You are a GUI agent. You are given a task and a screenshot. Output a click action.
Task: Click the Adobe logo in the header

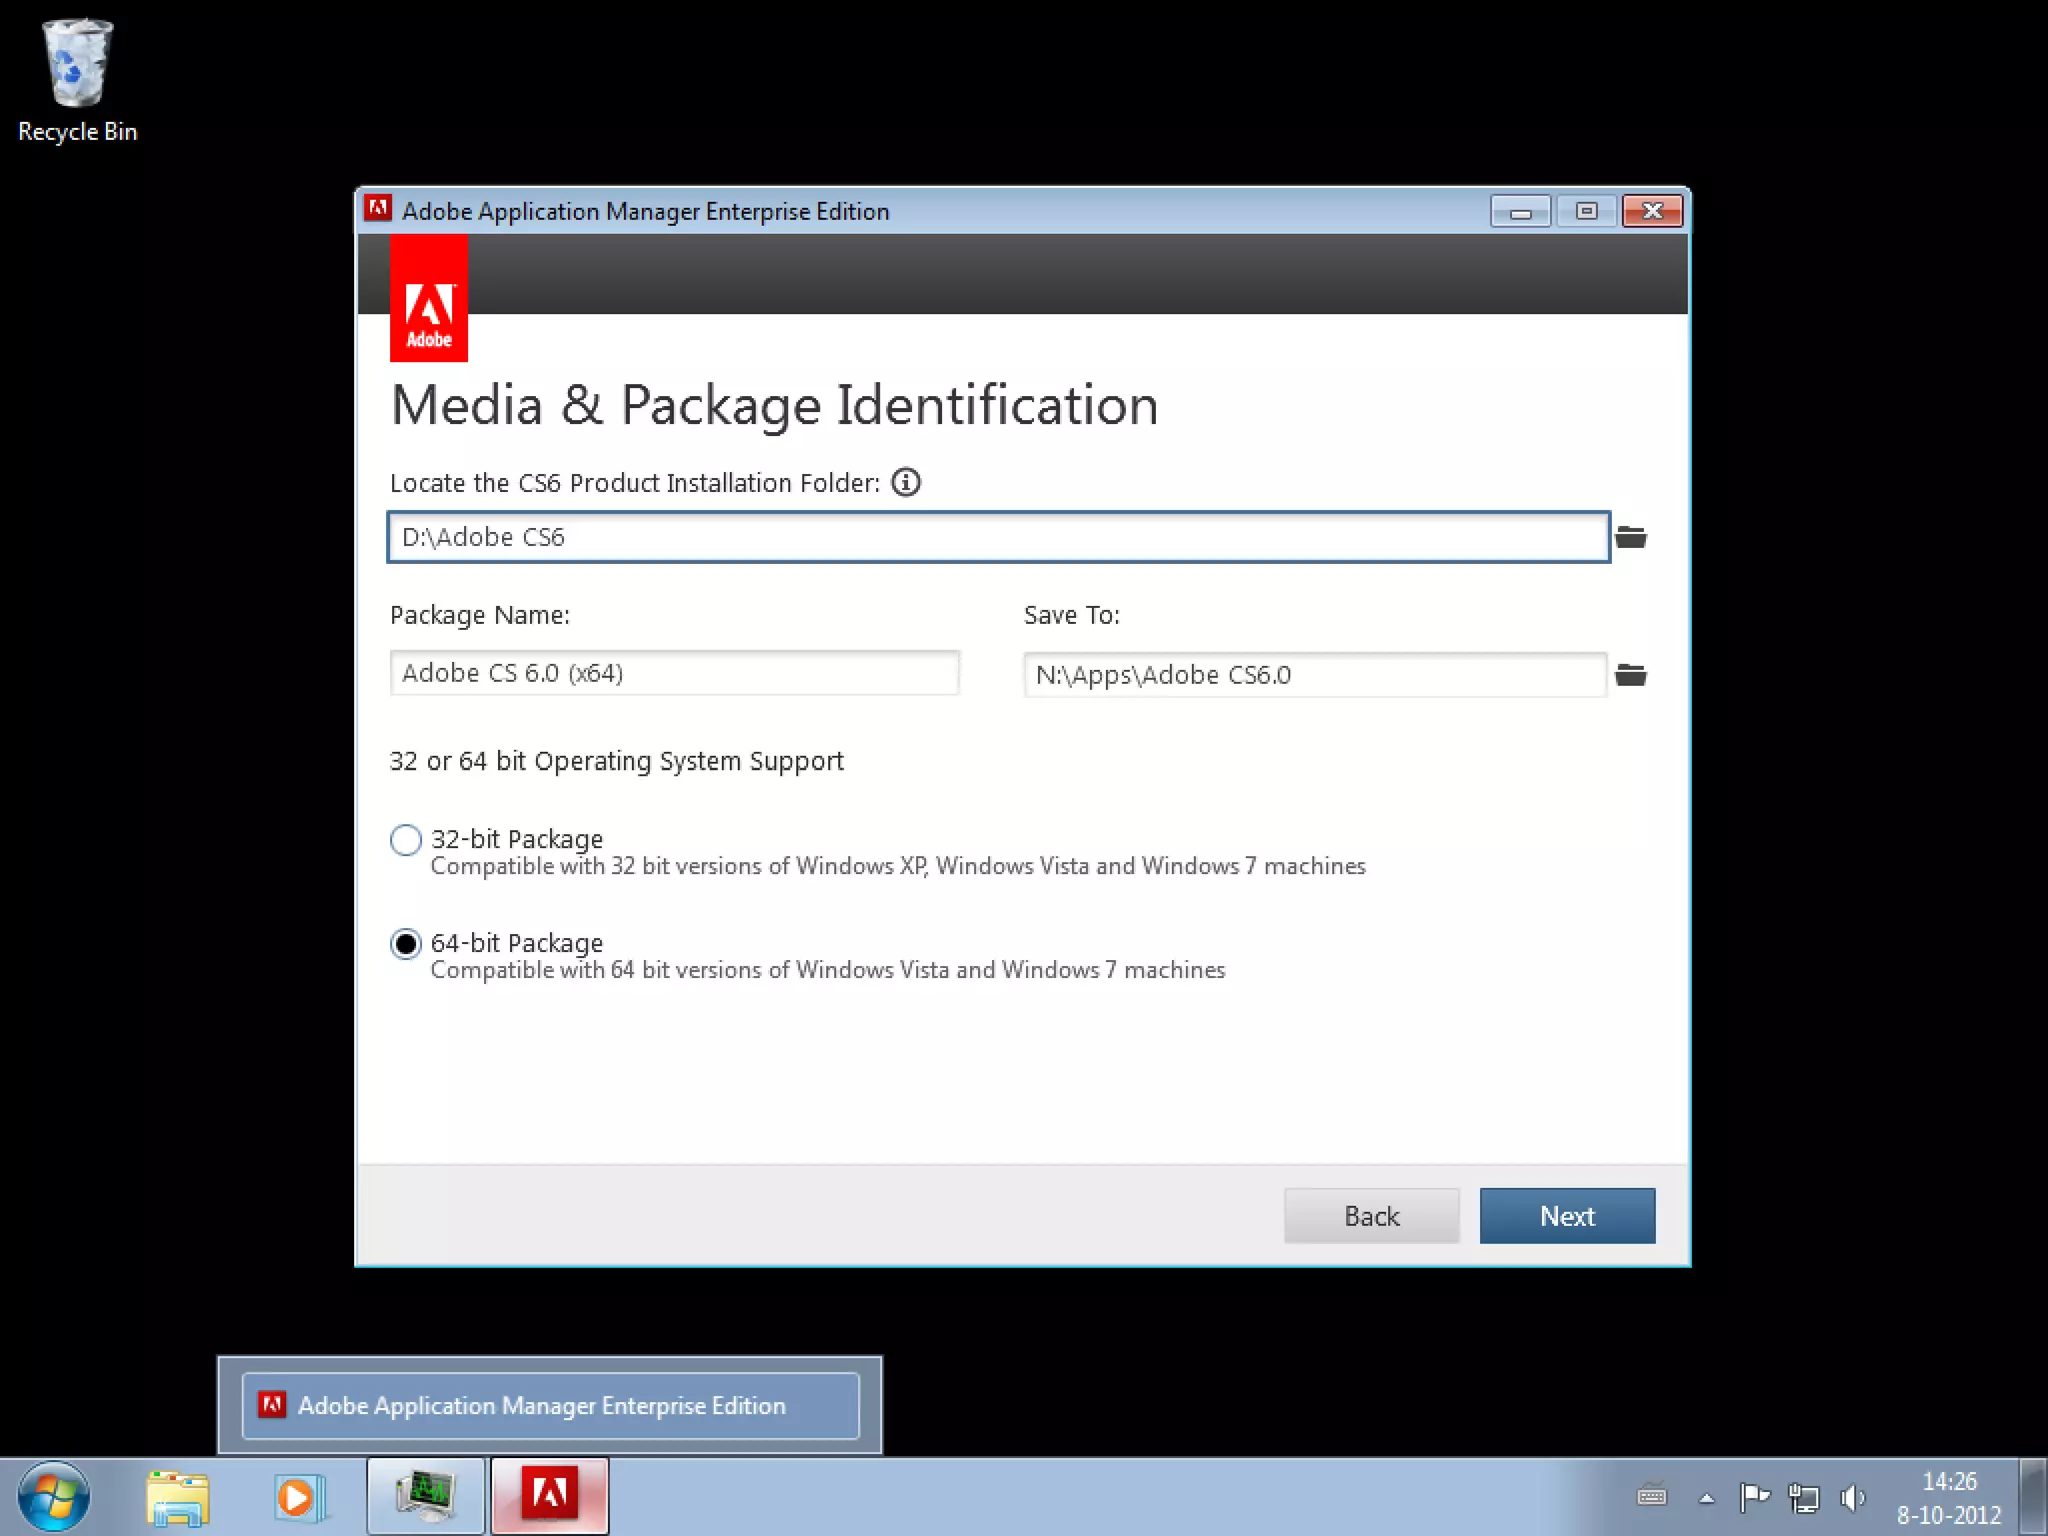click(x=429, y=298)
